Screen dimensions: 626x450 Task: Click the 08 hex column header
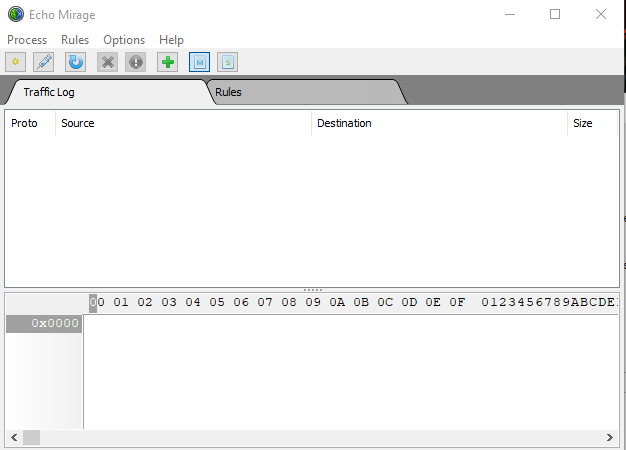pyautogui.click(x=289, y=302)
